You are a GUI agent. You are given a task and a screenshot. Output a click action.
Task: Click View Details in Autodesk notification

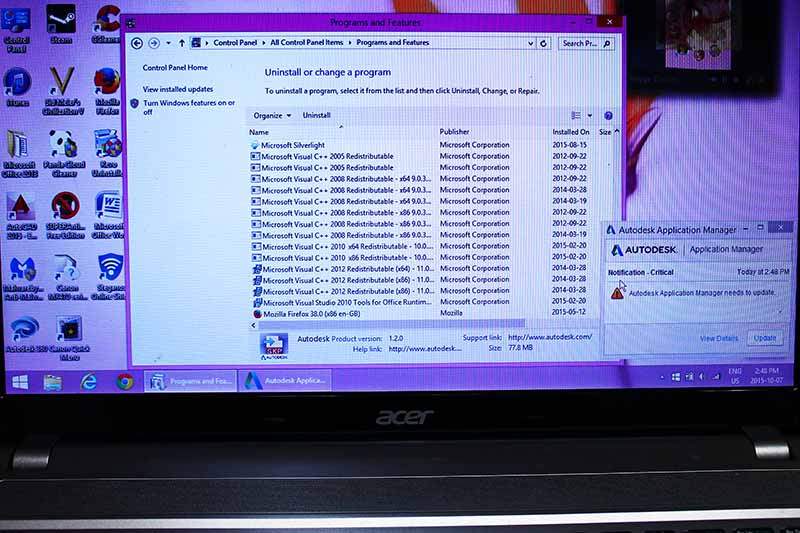point(718,338)
